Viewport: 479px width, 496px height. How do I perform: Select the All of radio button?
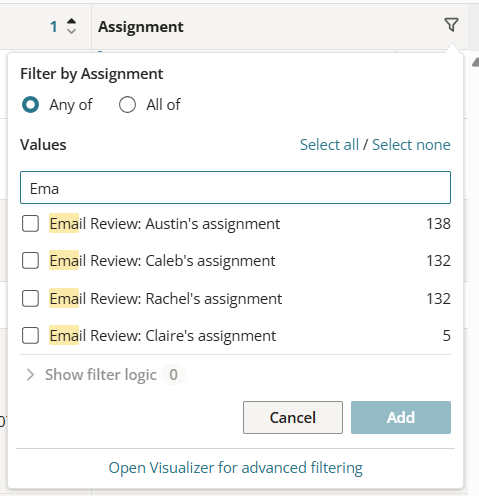(x=127, y=105)
